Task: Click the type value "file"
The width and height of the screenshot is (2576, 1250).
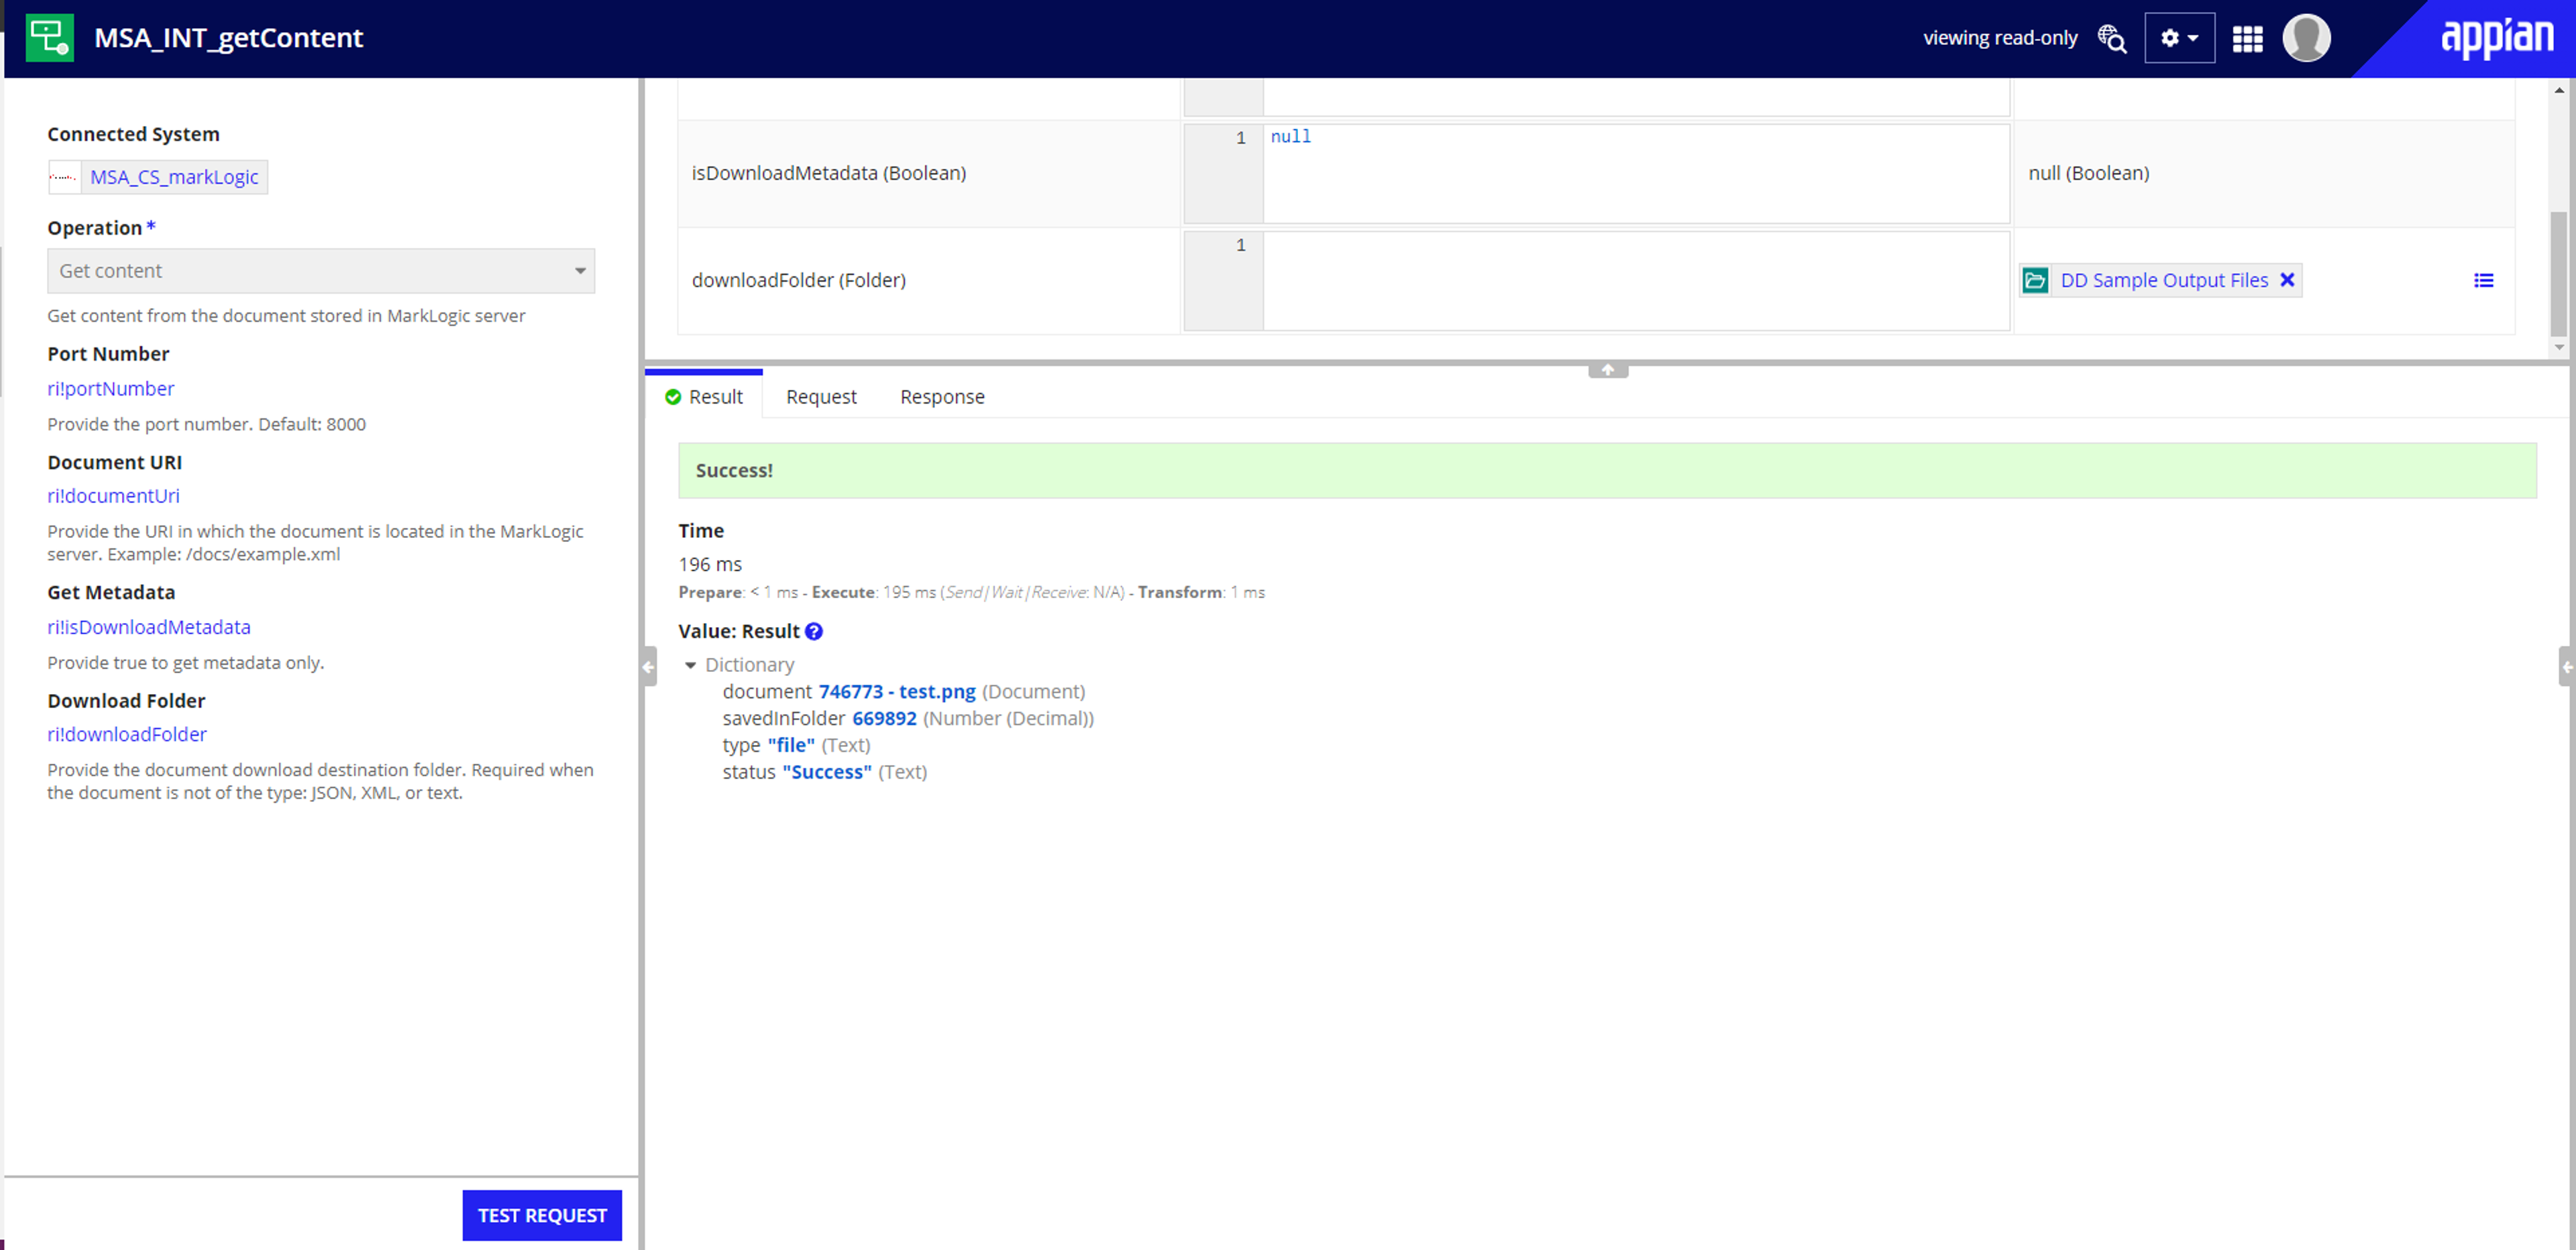Action: 791,745
